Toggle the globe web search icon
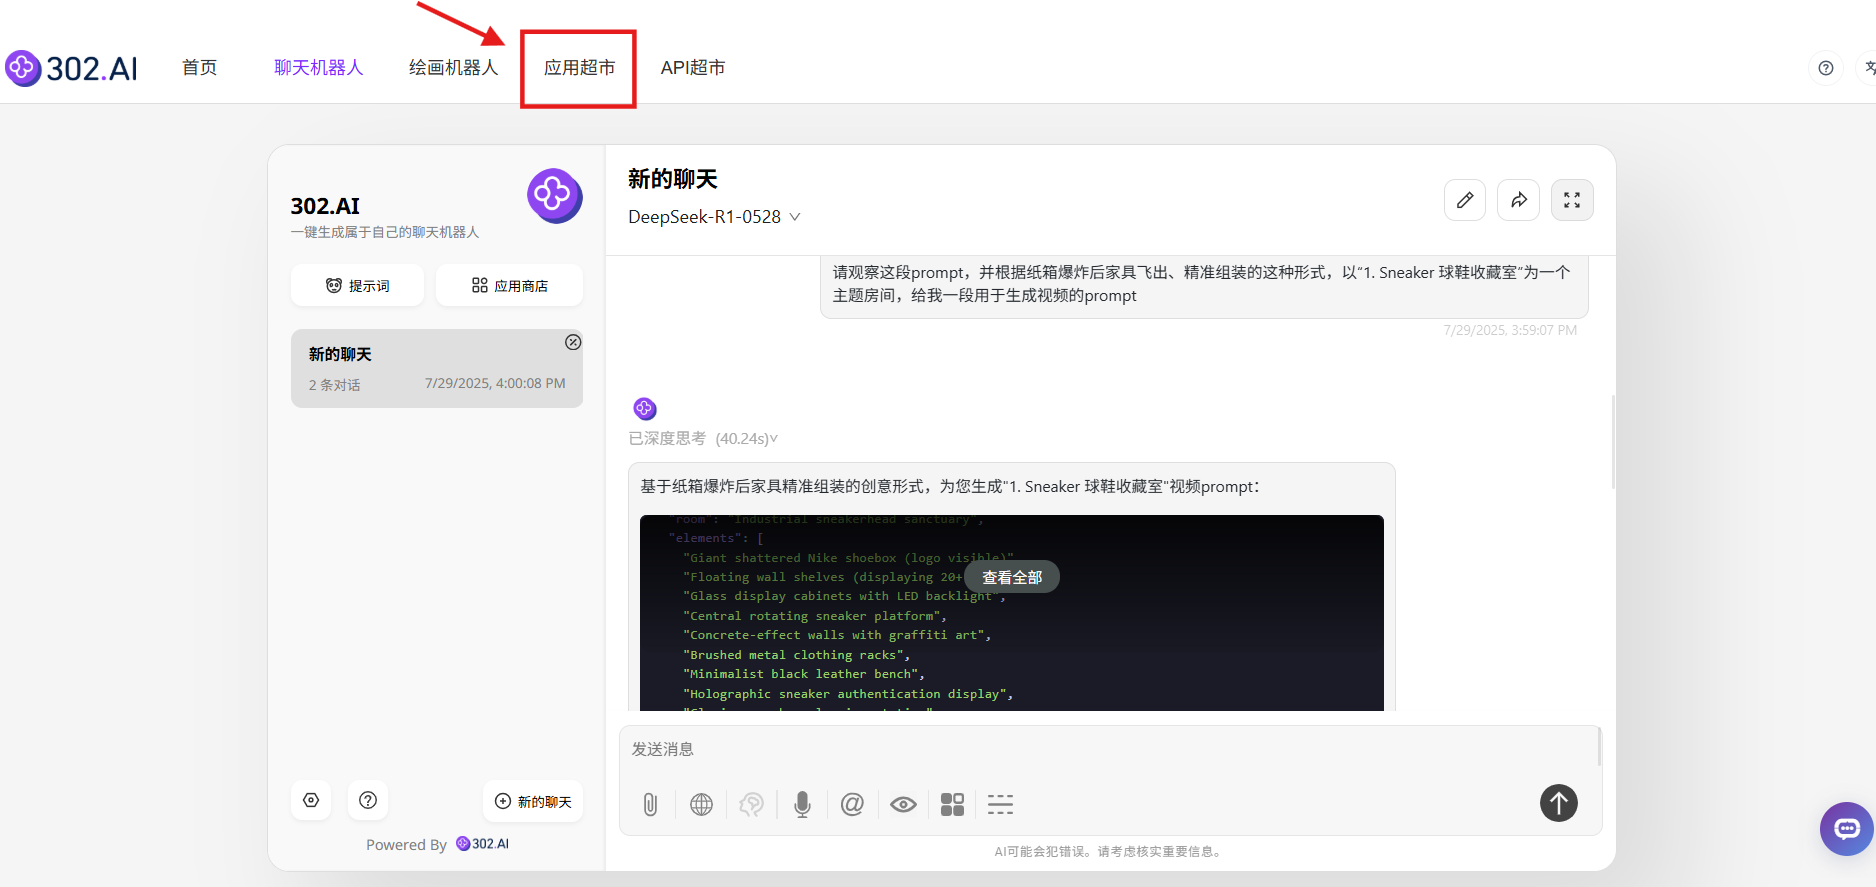The image size is (1876, 887). pos(701,804)
